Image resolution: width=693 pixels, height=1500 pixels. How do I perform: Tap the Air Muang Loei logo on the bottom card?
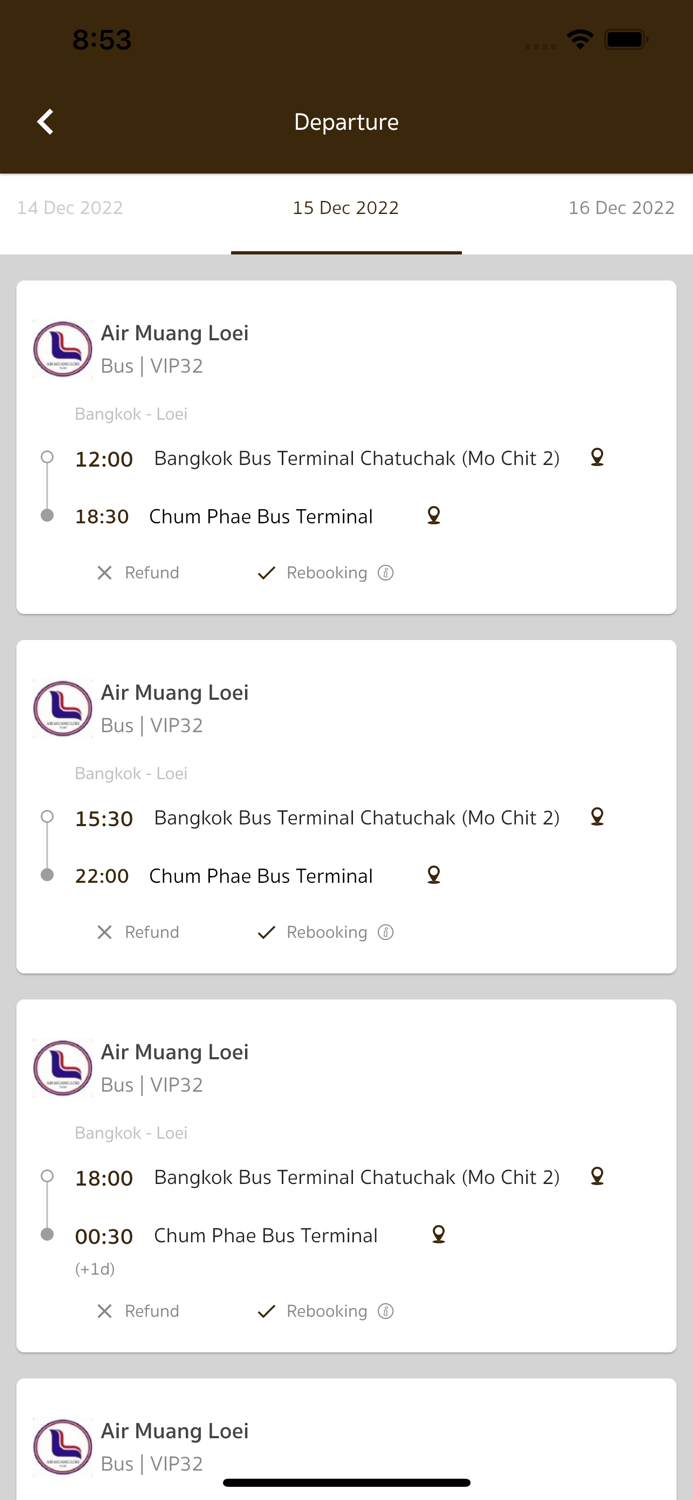coord(62,1446)
